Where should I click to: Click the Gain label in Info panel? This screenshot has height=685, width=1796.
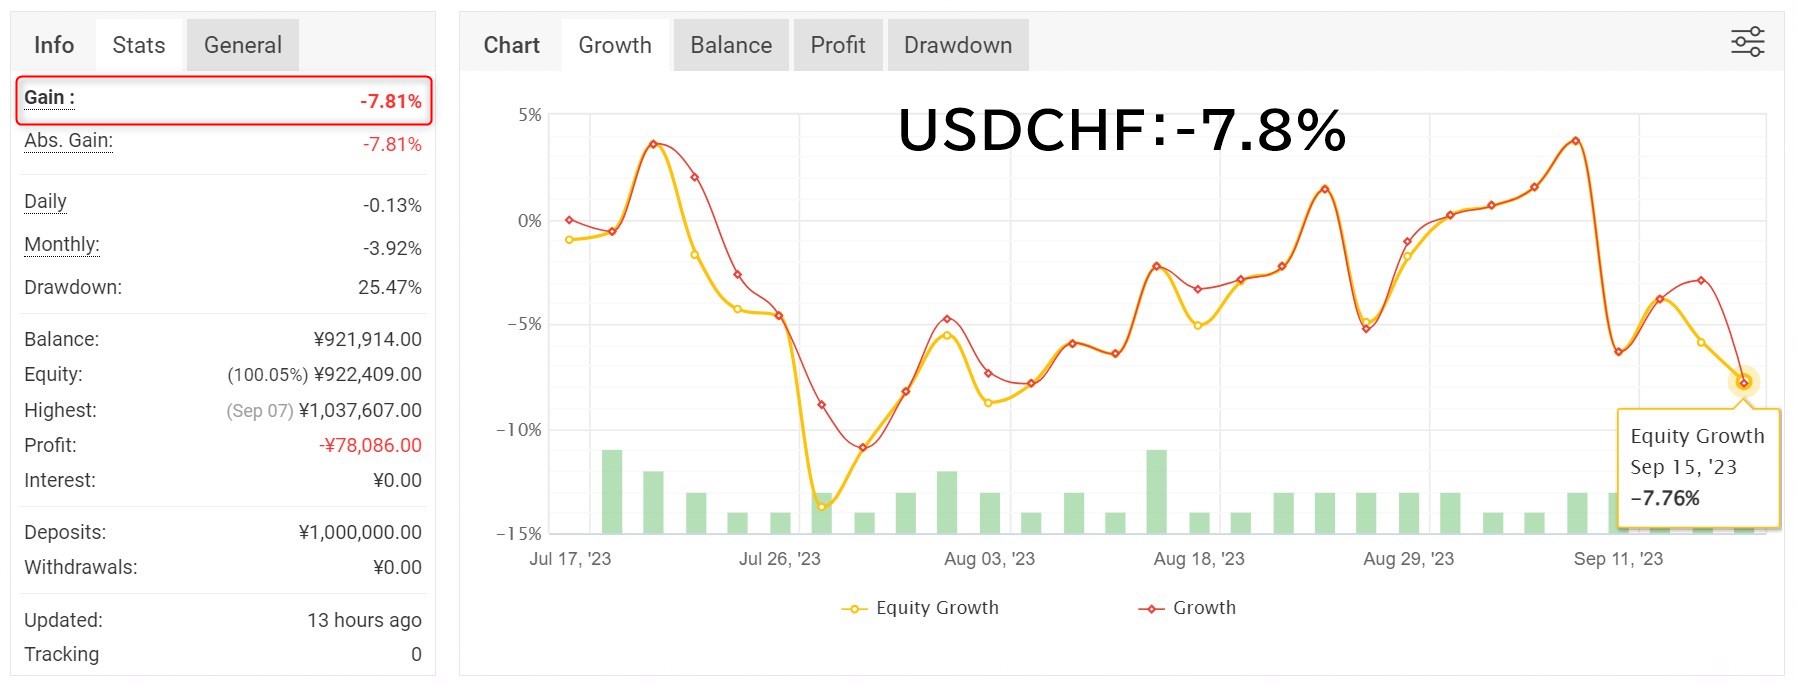pos(49,98)
